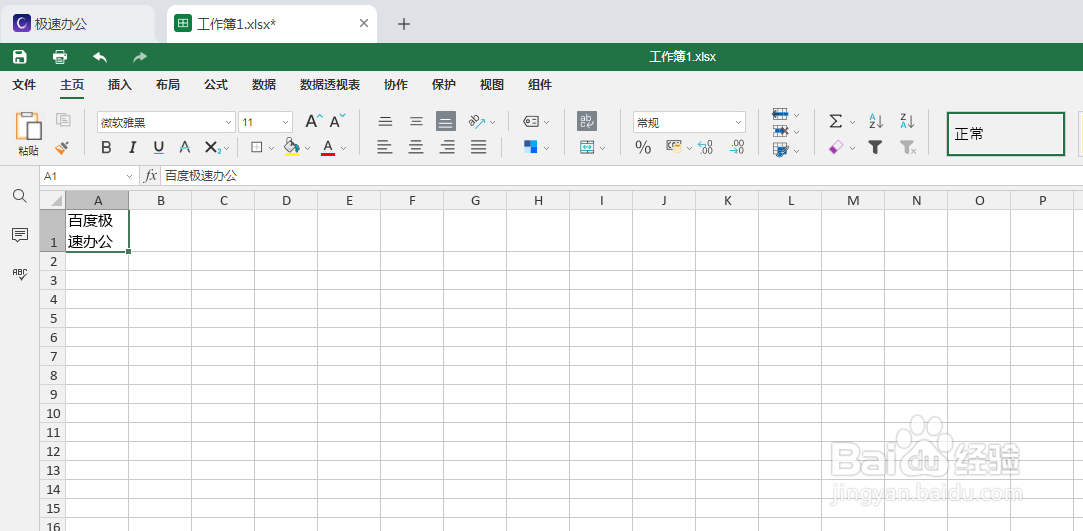
Task: Align text left
Action: pos(385,147)
